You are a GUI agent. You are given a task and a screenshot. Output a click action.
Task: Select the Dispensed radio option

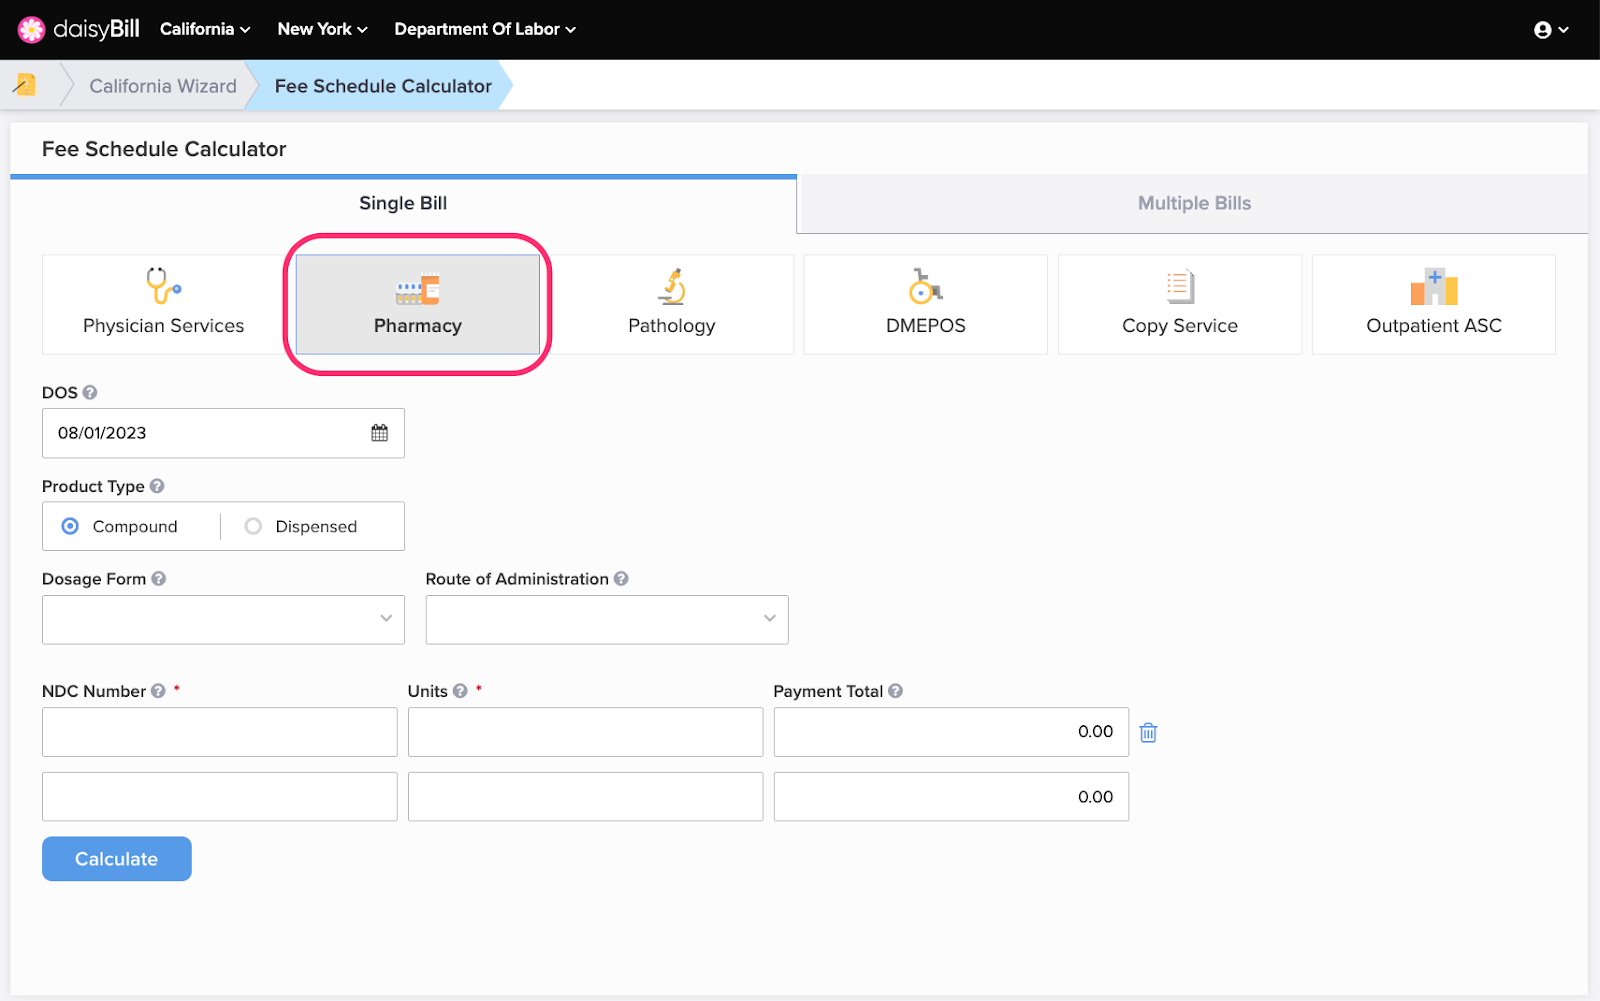click(253, 526)
